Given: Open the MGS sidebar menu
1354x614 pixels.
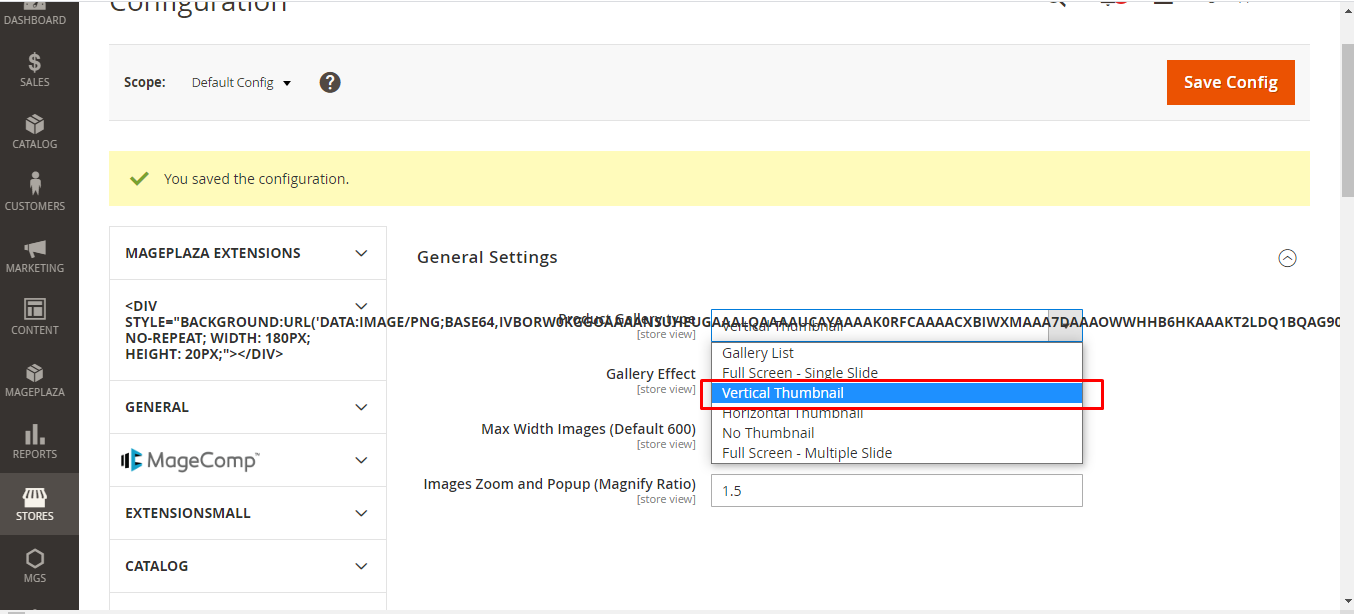Looking at the screenshot, I should 35,566.
